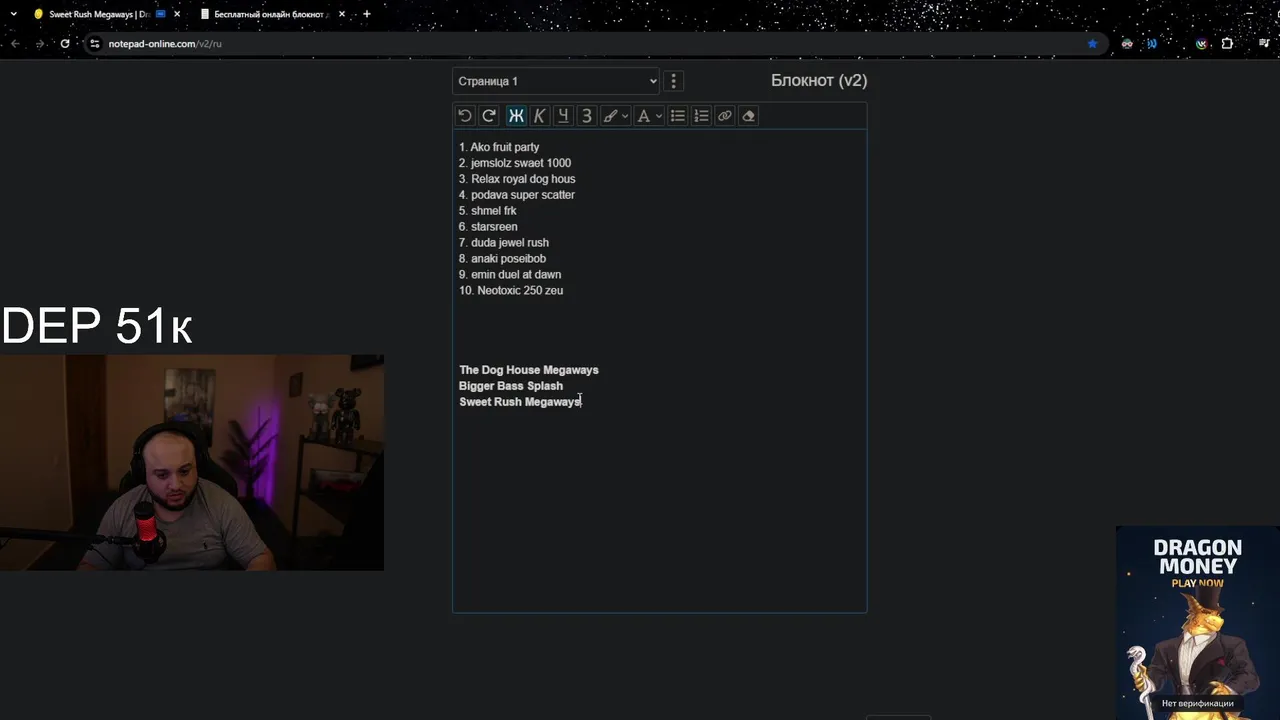Click bold line "Sweet Rush Megaways"
Screen dimensions: 1280x720
(520, 402)
